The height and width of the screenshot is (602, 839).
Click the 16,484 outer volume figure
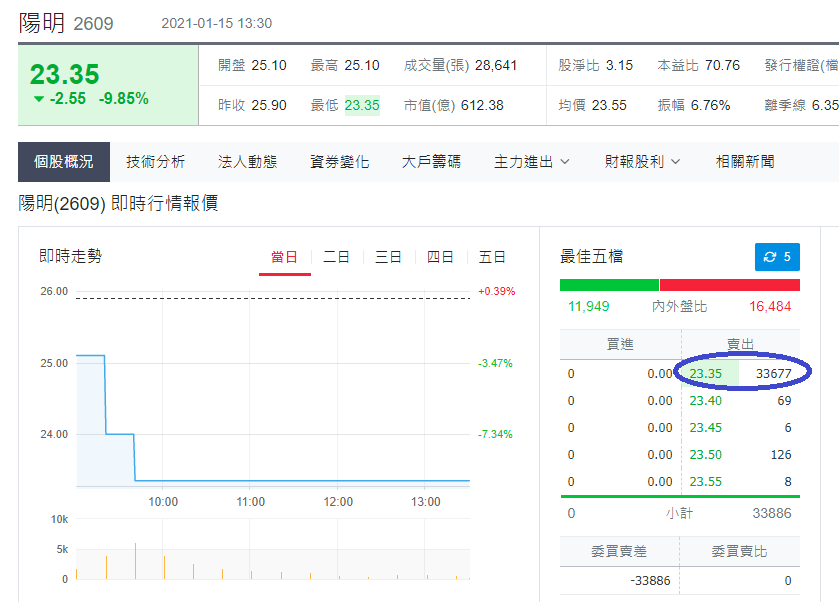pos(770,306)
